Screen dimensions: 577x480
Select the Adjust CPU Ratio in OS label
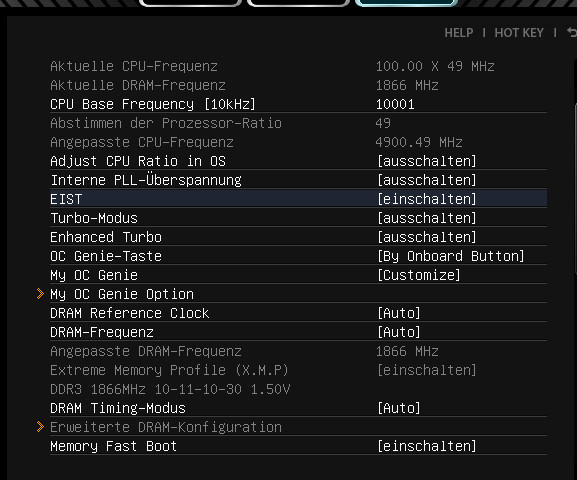coord(138,161)
